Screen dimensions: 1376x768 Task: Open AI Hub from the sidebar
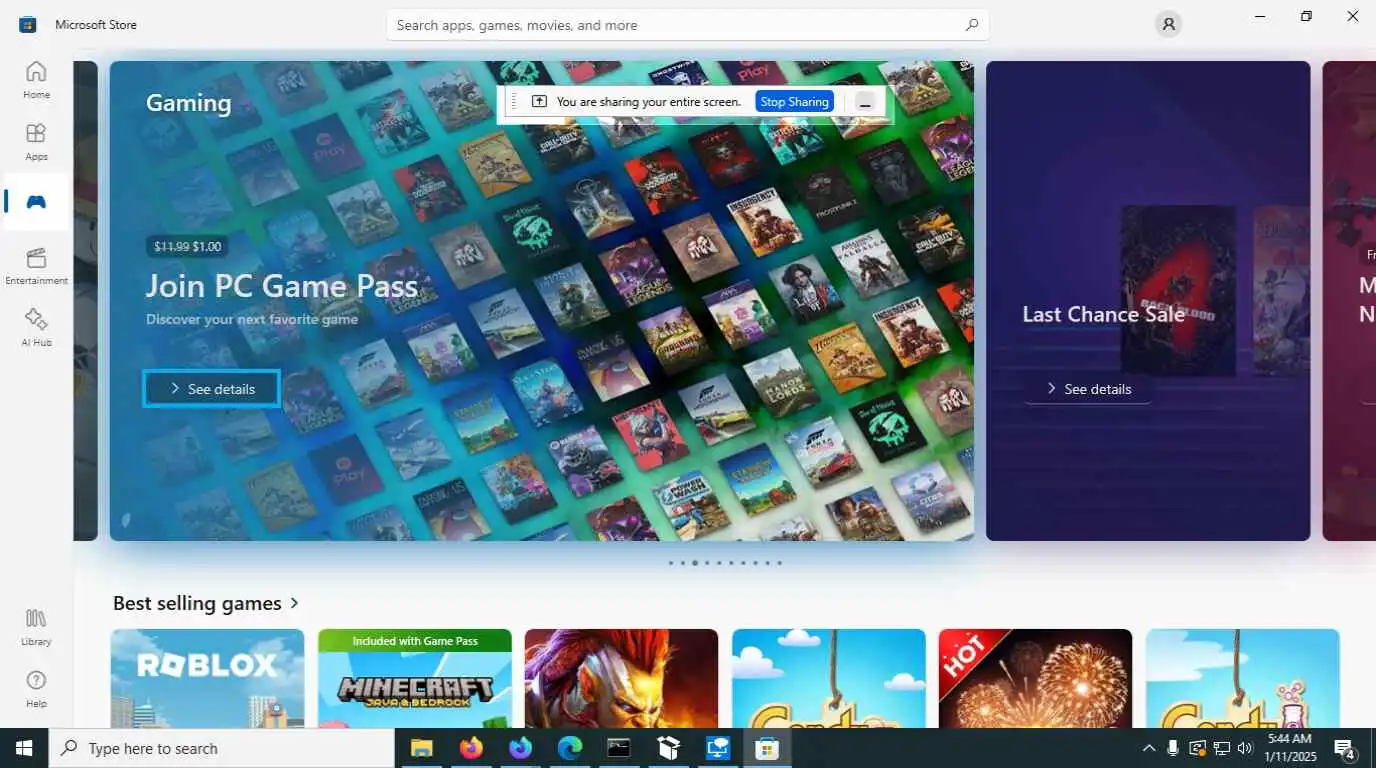[36, 328]
